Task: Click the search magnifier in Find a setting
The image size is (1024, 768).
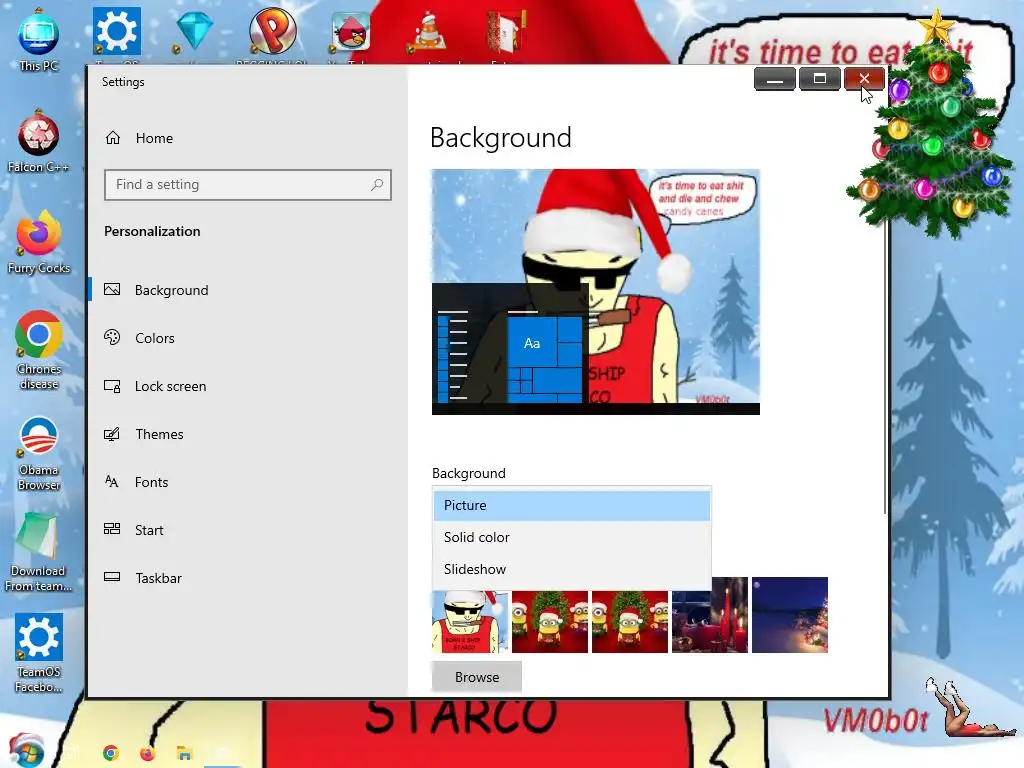Action: tap(377, 185)
